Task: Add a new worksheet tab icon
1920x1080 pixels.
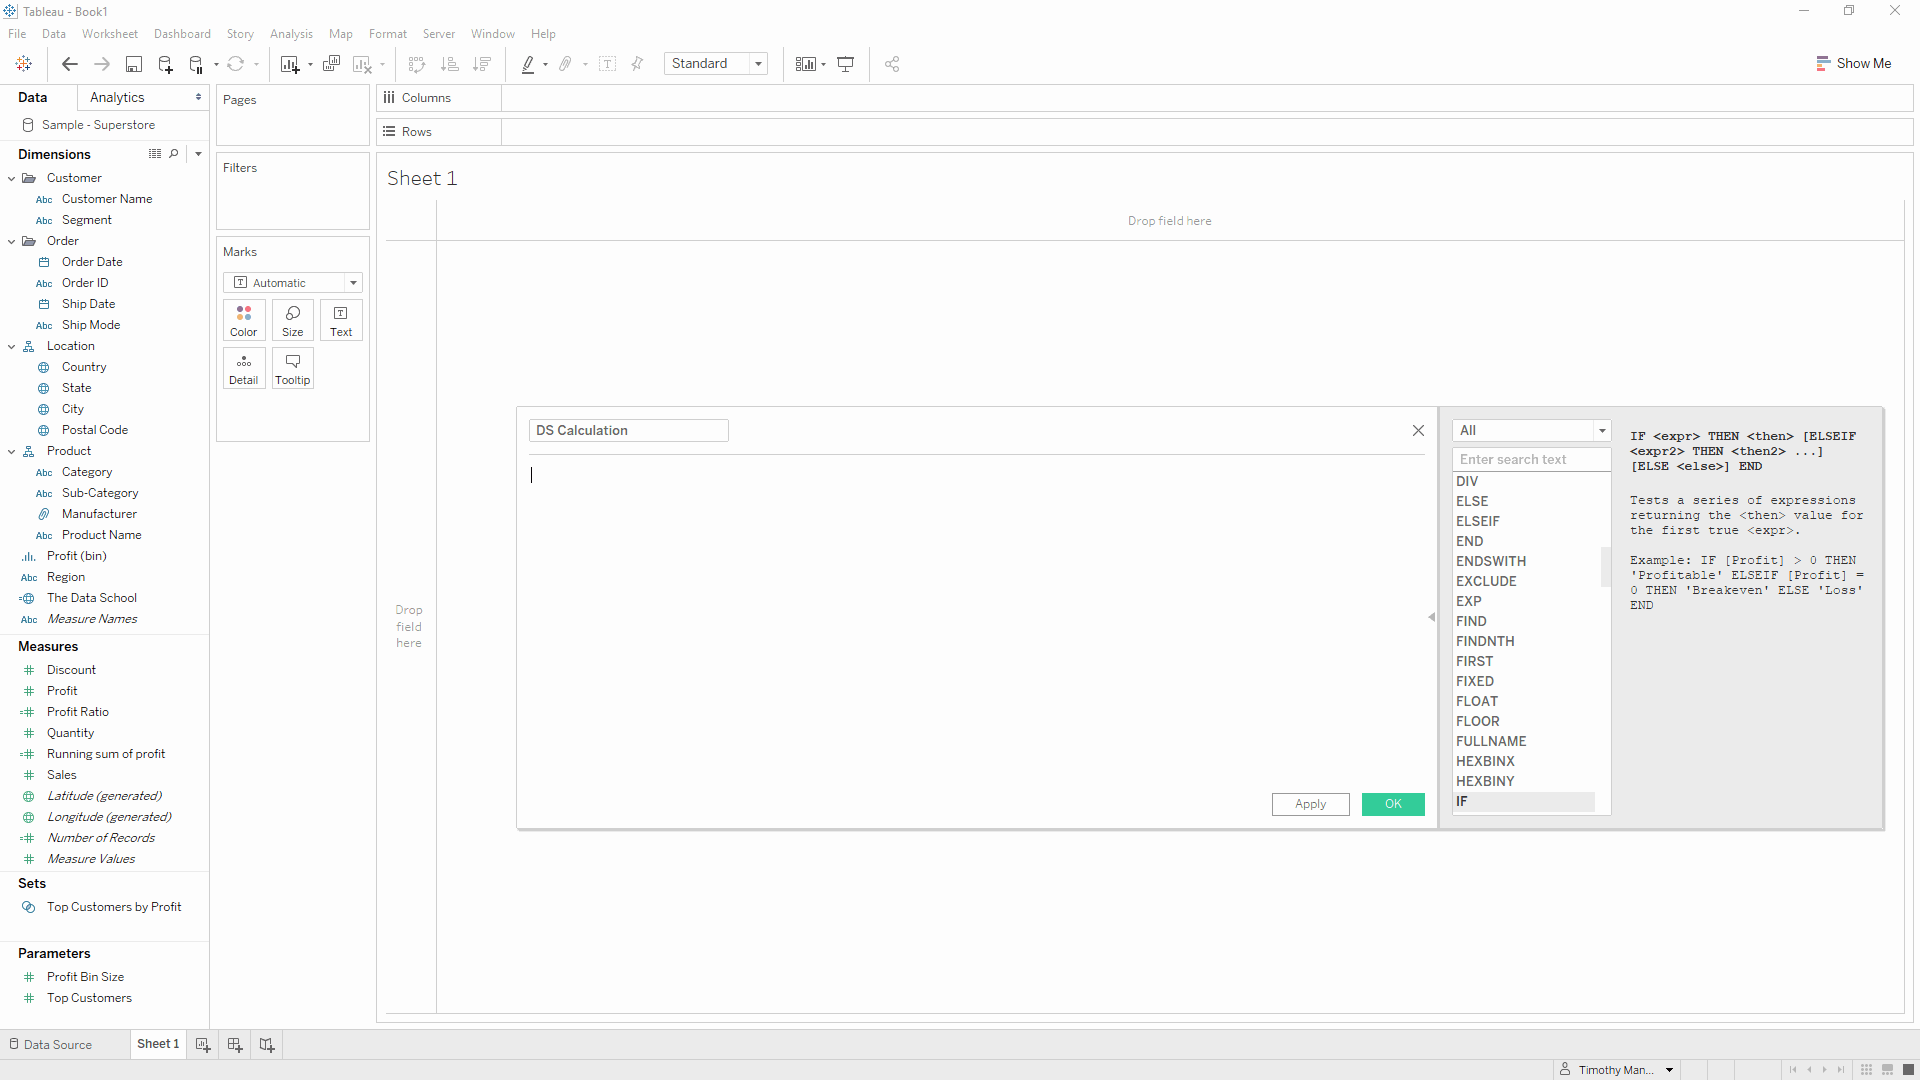Action: click(203, 1045)
